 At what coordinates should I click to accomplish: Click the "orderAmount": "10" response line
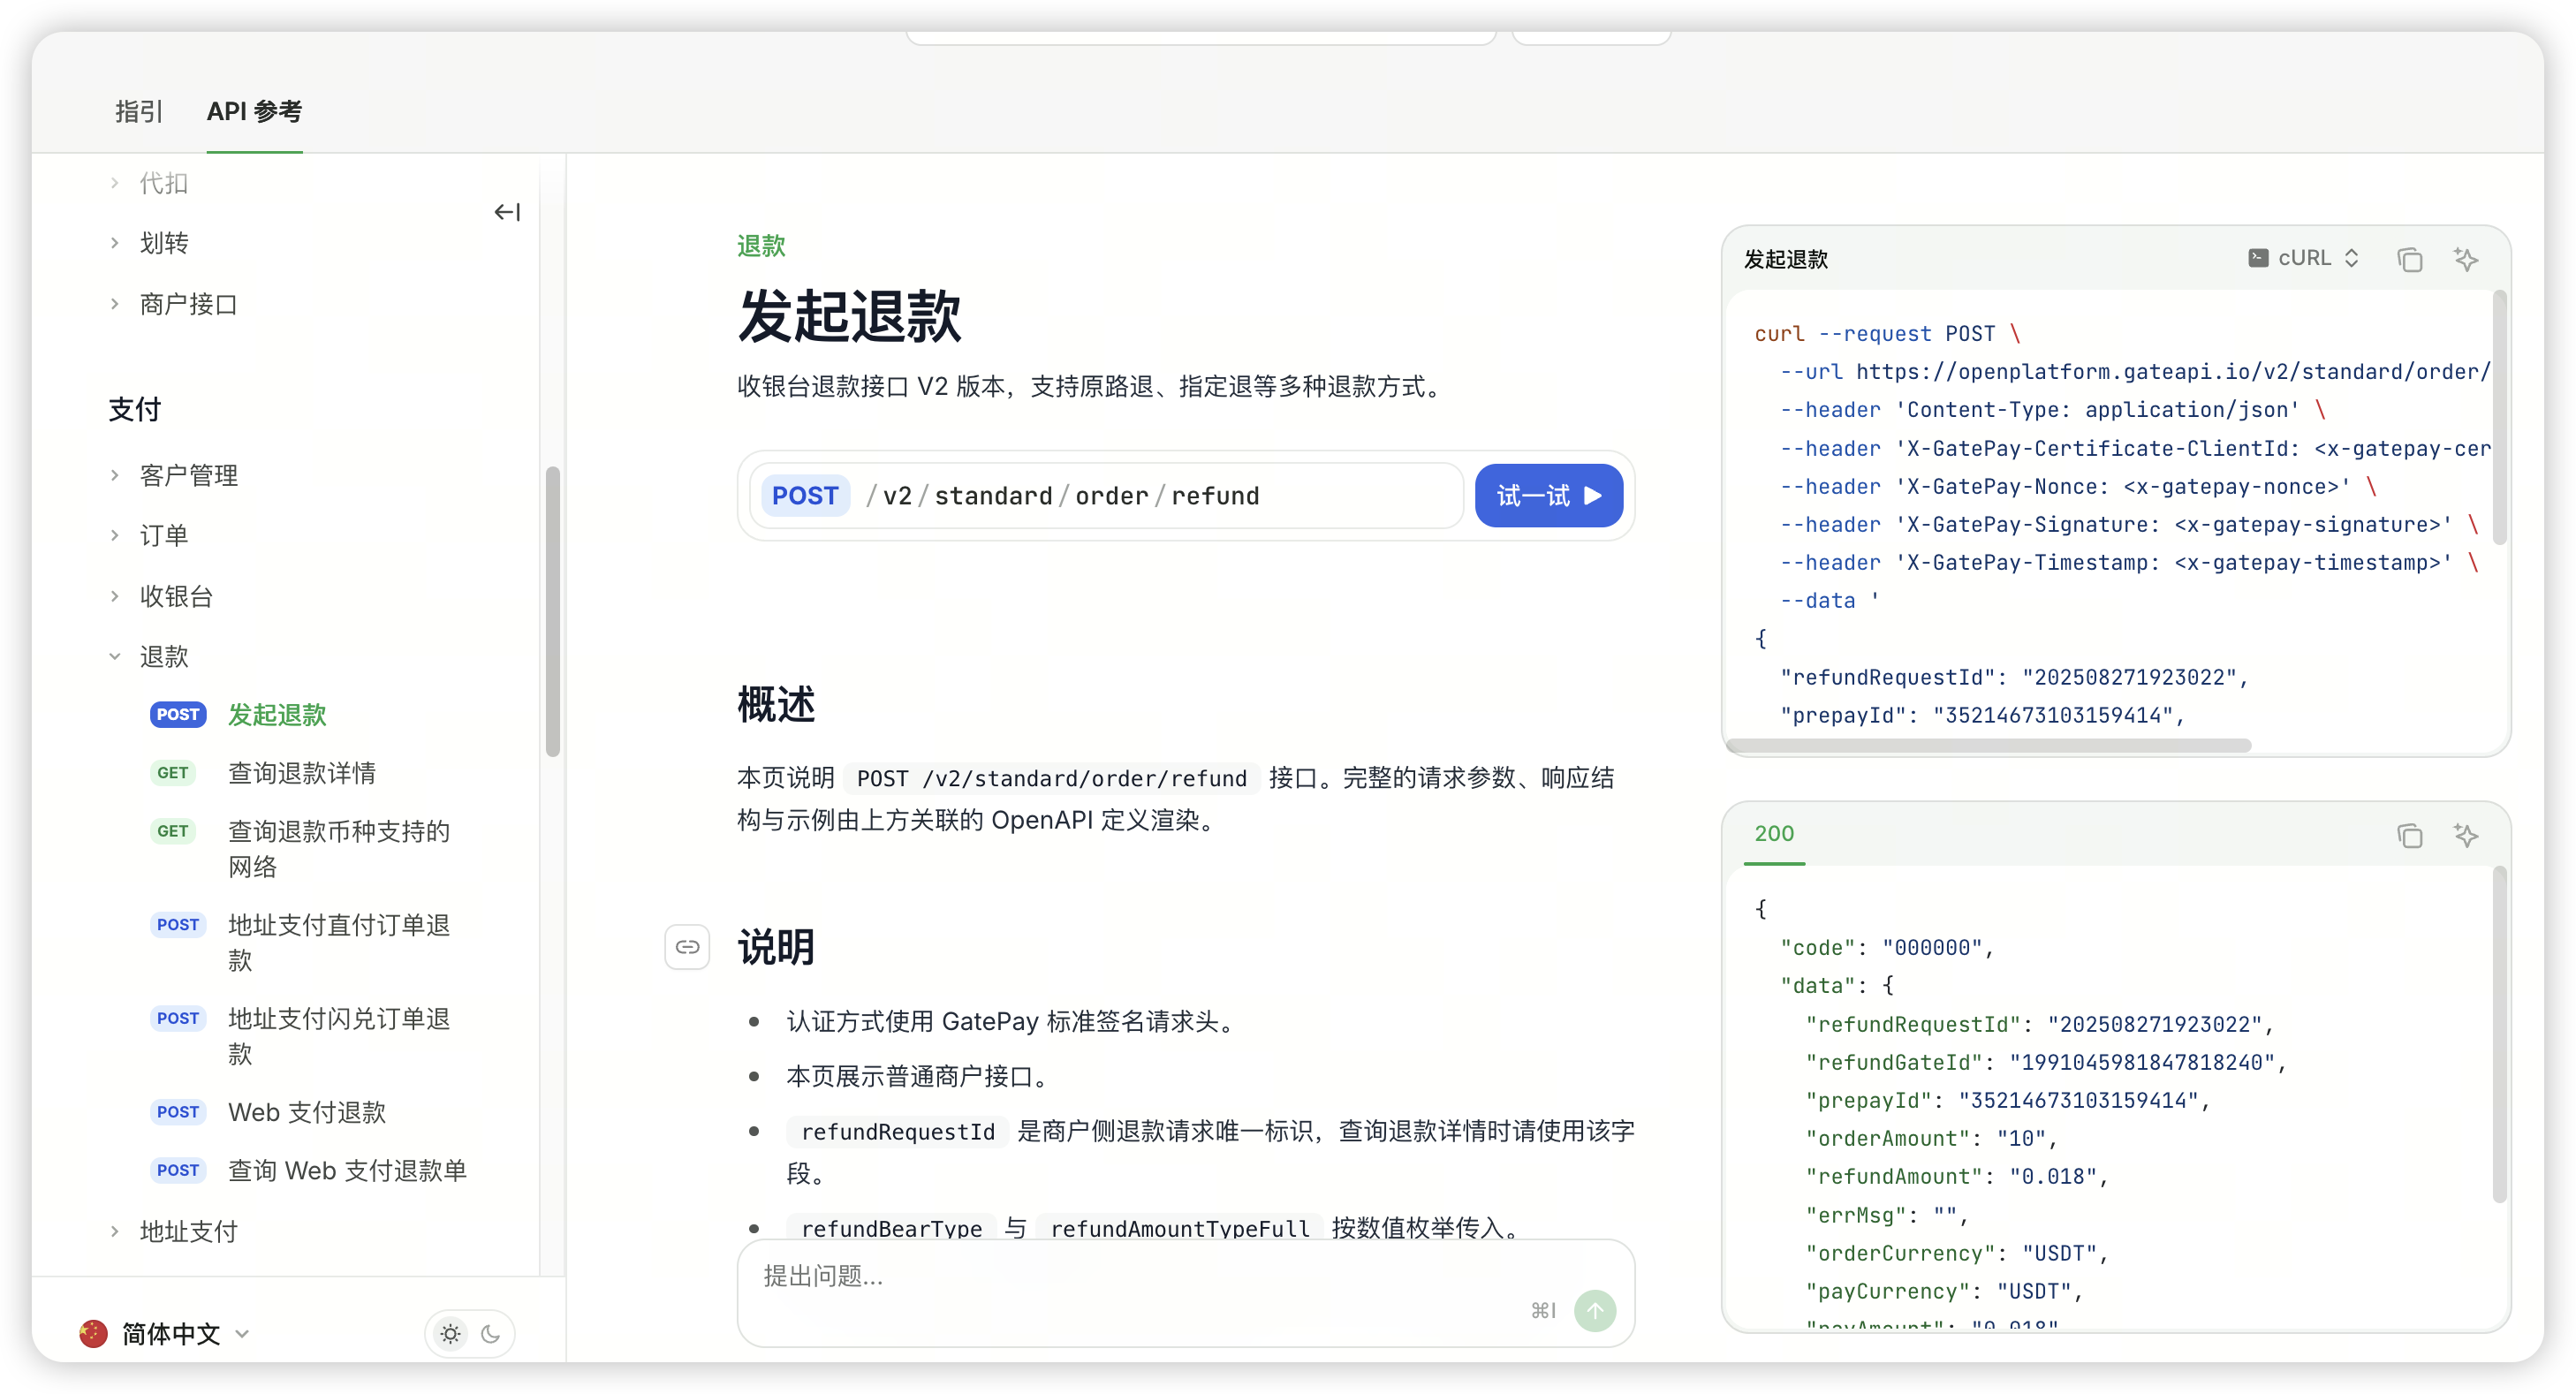1931,1138
